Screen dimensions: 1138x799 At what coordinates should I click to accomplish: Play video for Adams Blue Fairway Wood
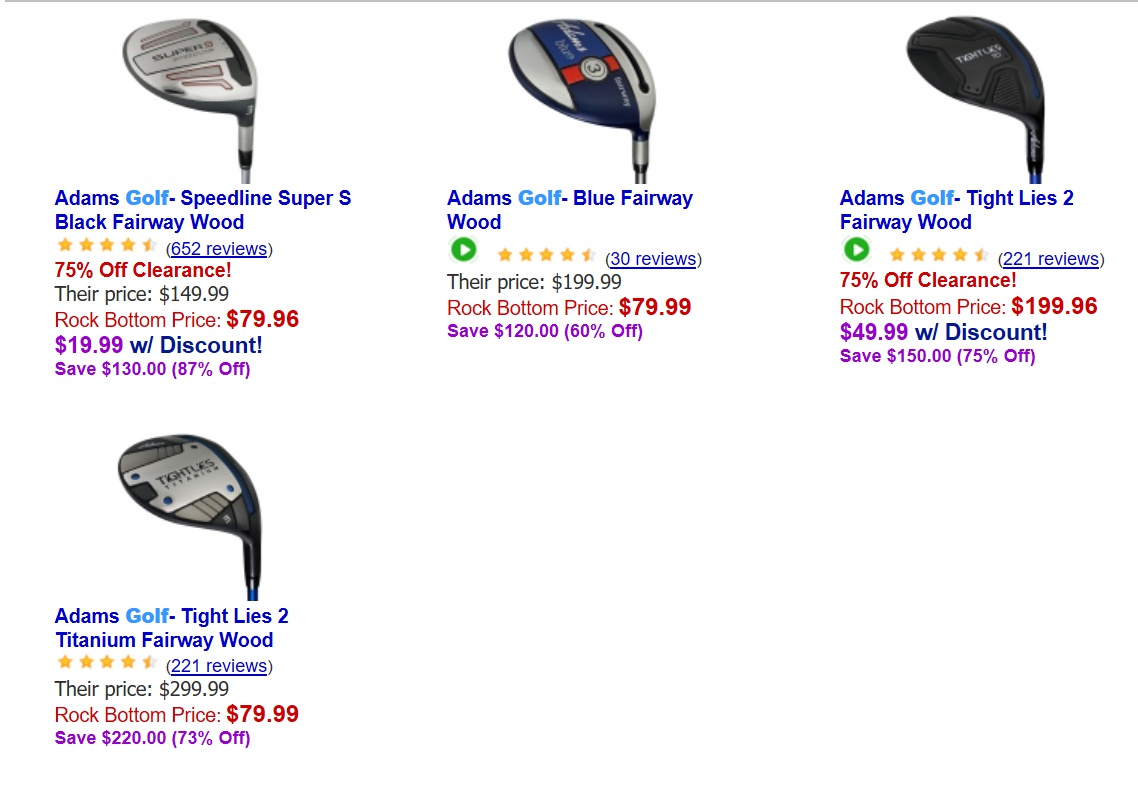point(463,250)
